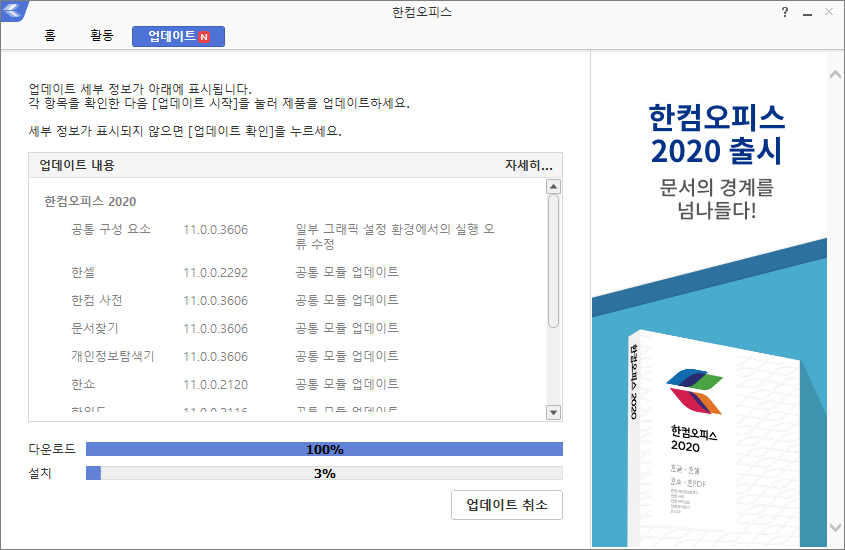Click version 11.0.0.2292
Image resolution: width=845 pixels, height=550 pixels.
coord(216,273)
